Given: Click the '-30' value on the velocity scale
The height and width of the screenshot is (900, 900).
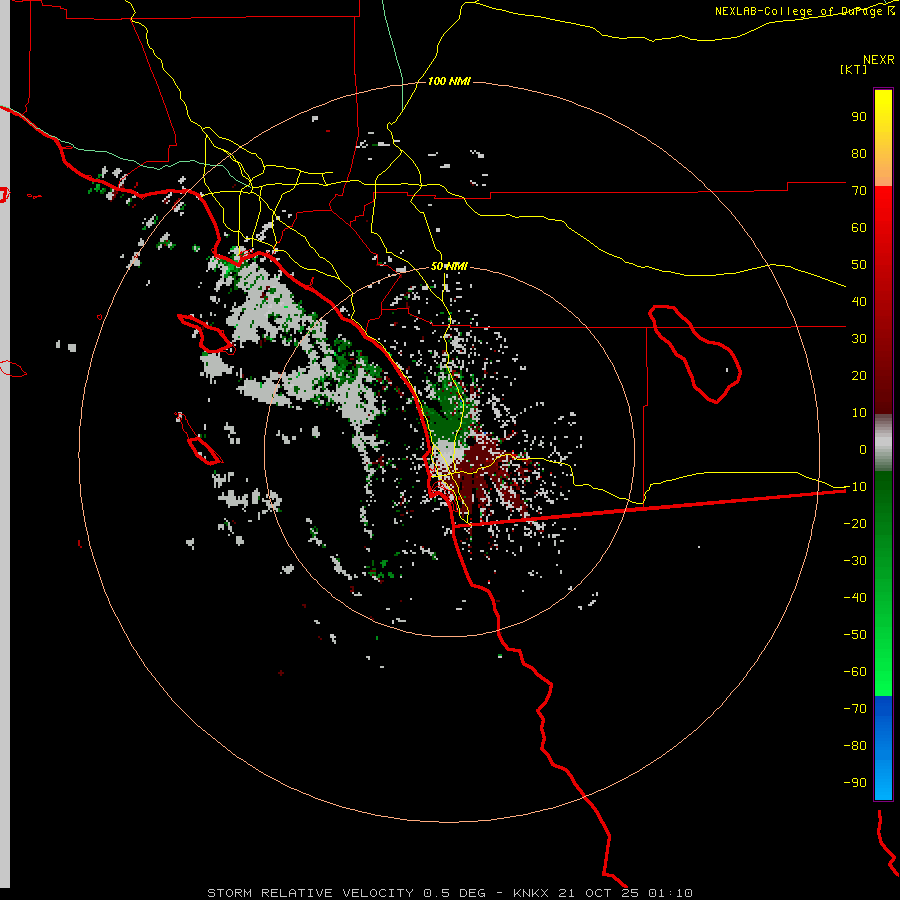Looking at the screenshot, I should click(x=855, y=561).
